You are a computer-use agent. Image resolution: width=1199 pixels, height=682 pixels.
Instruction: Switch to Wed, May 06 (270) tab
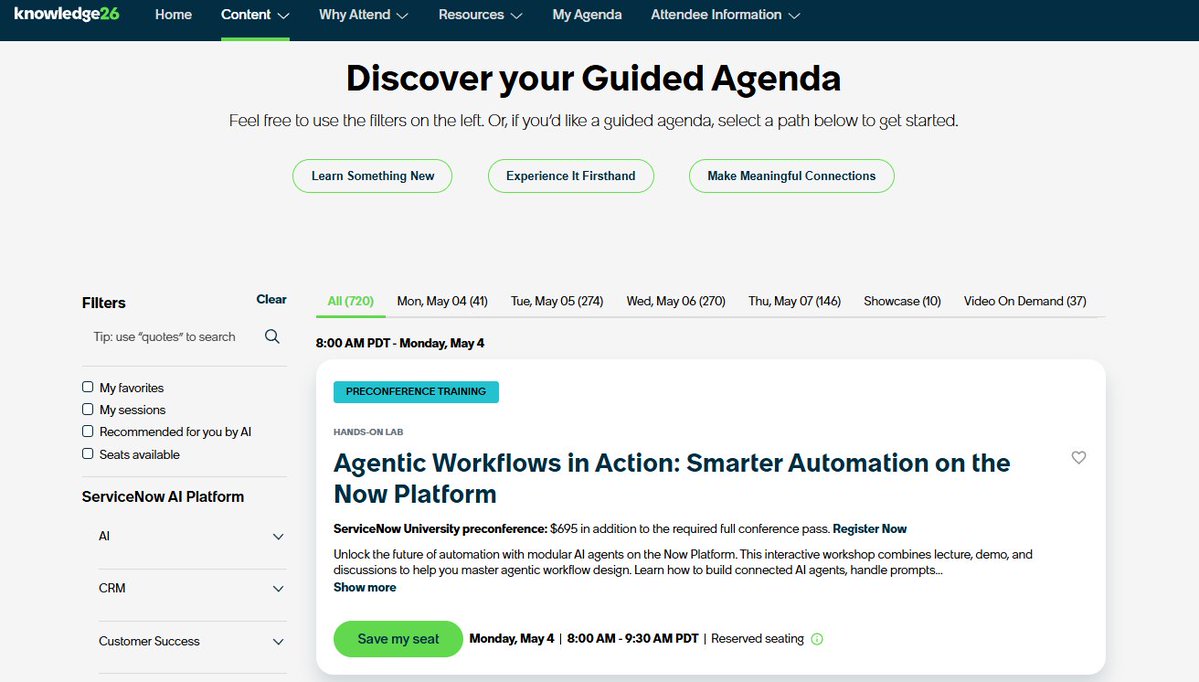pos(676,301)
